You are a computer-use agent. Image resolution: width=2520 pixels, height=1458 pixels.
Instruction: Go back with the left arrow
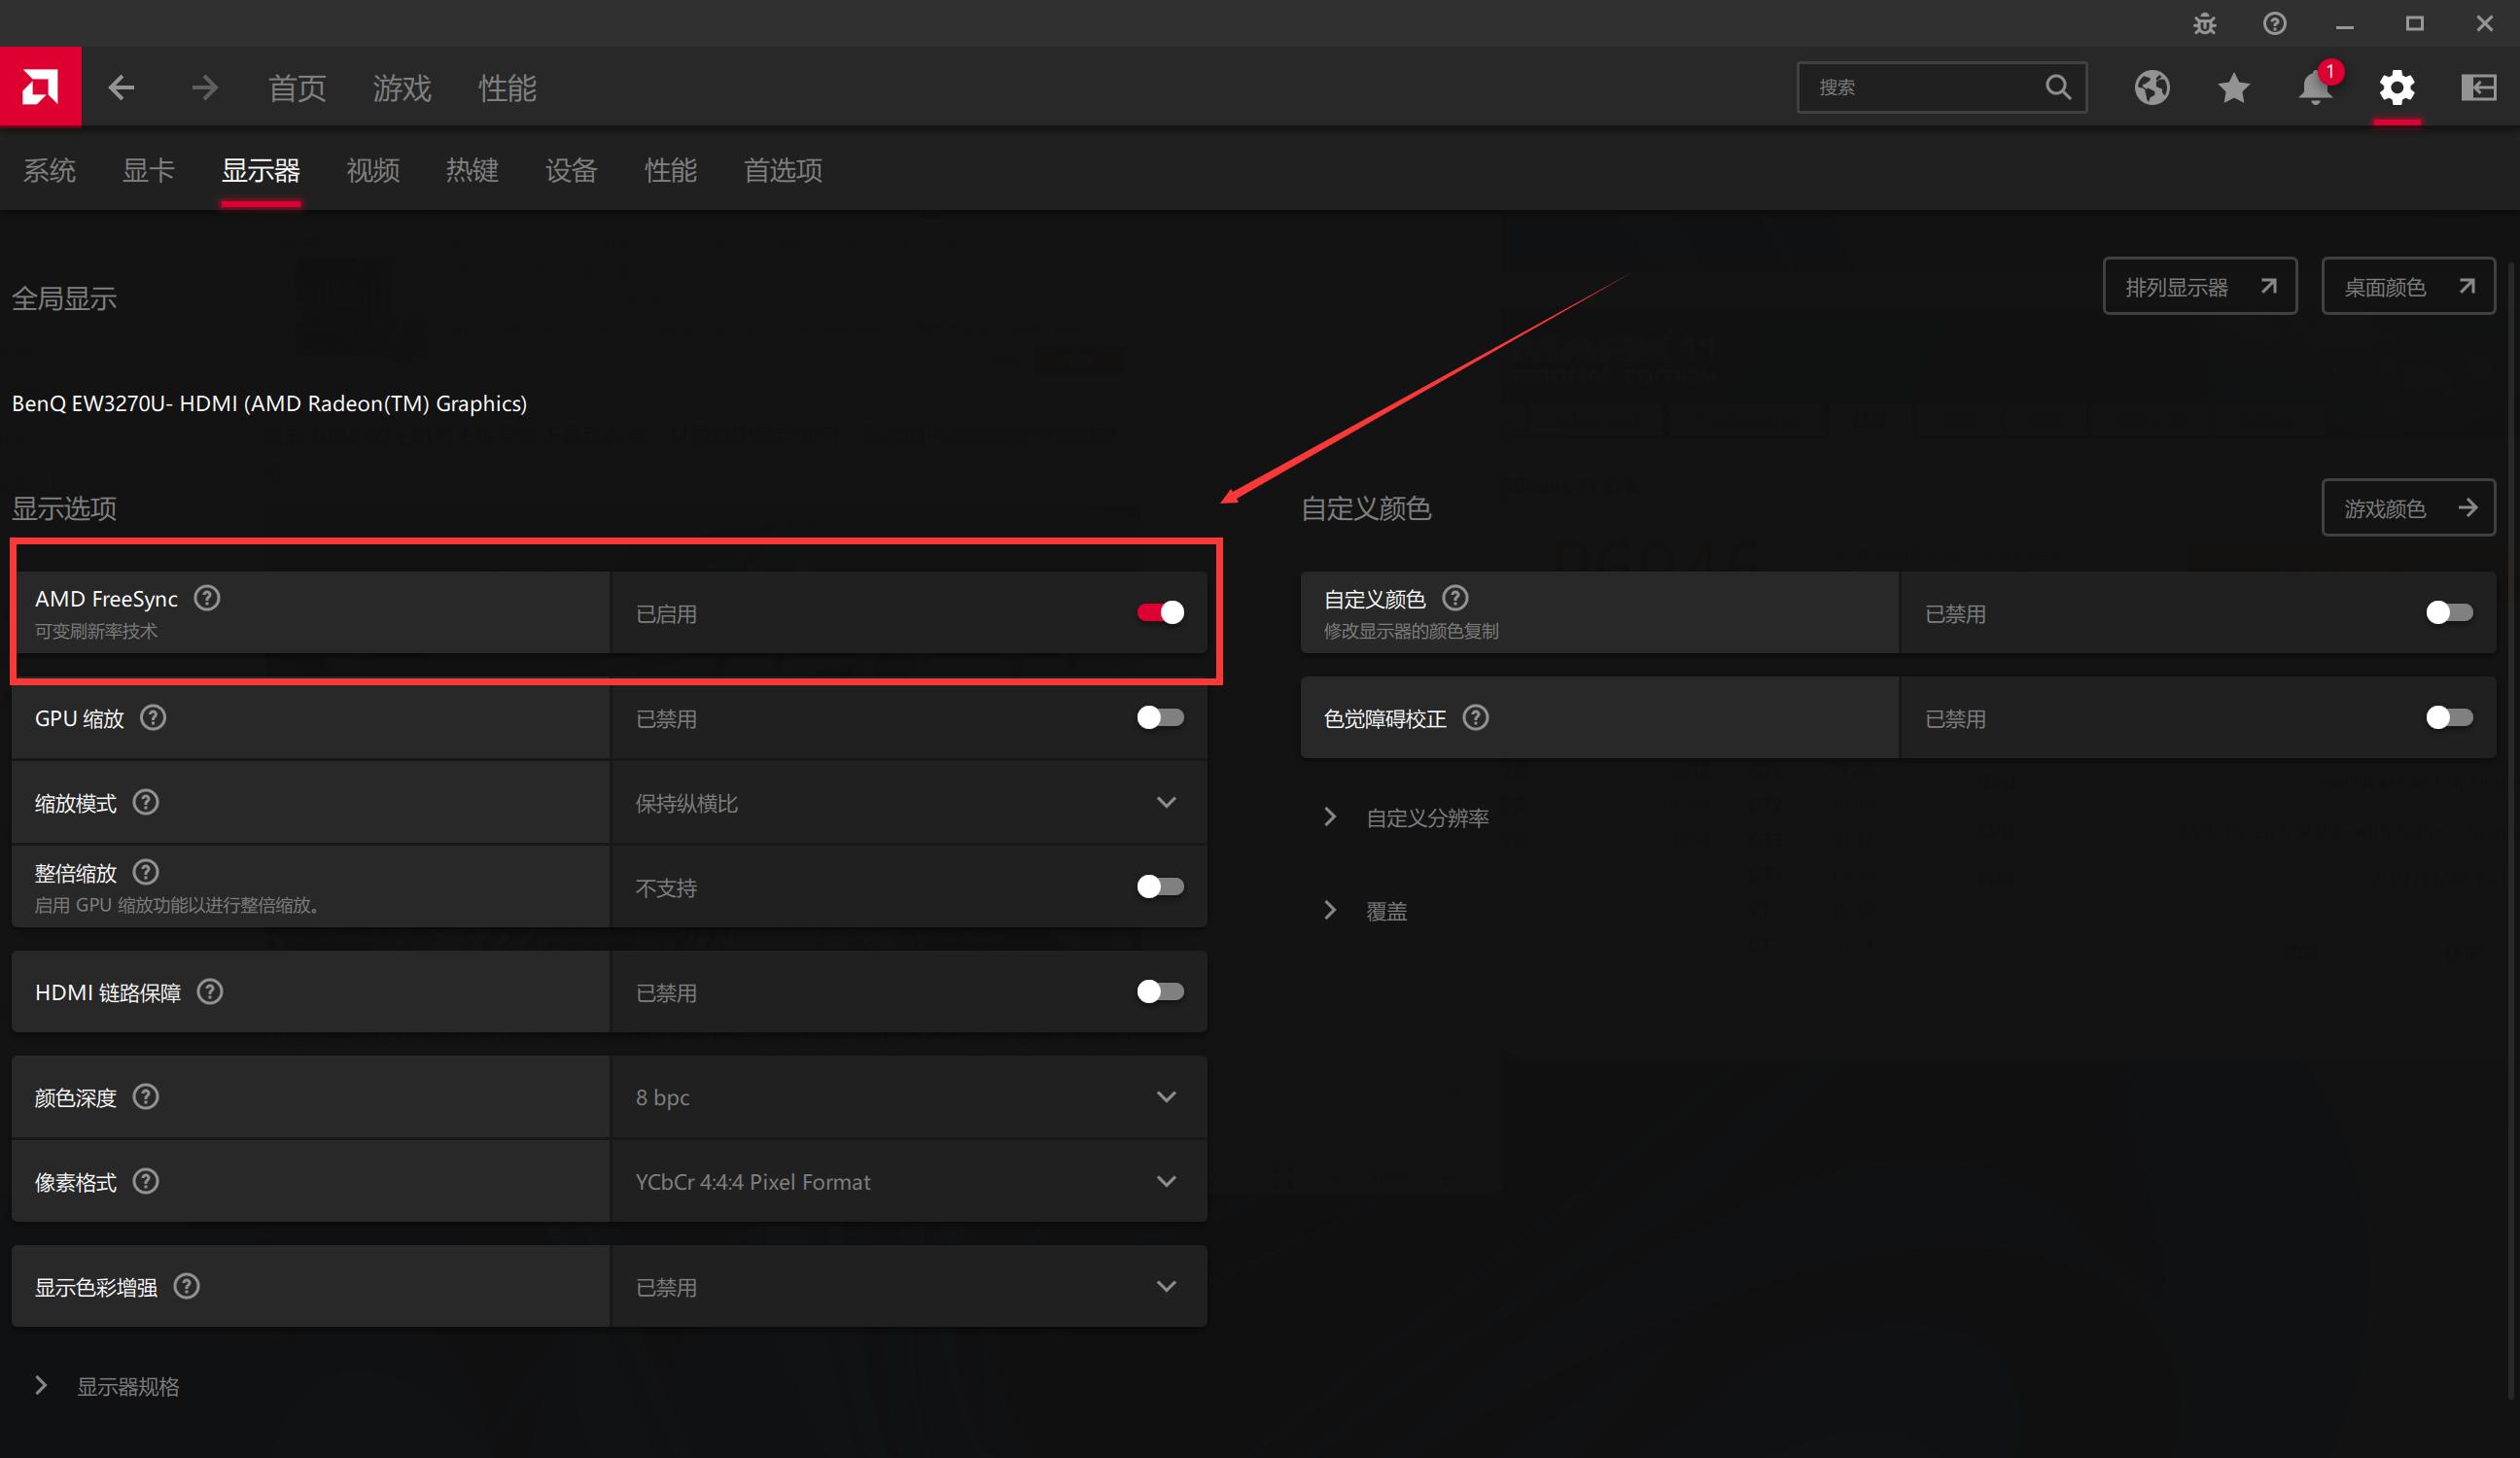pyautogui.click(x=121, y=88)
